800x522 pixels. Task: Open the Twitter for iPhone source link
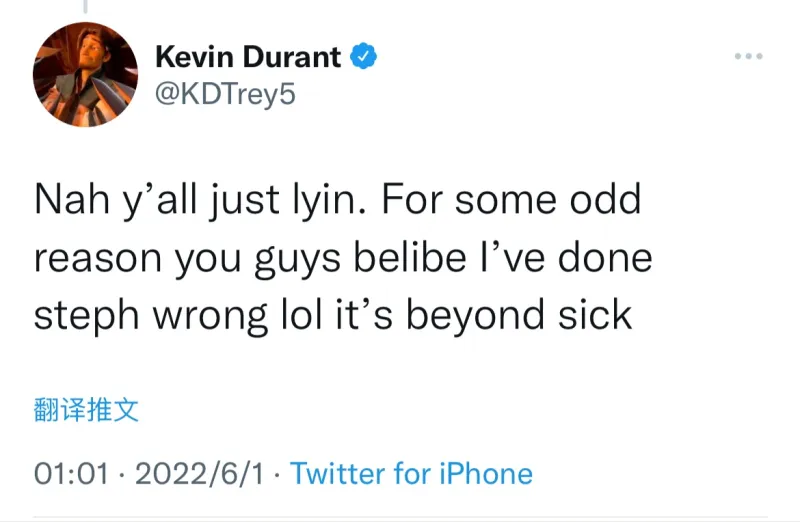pos(411,473)
